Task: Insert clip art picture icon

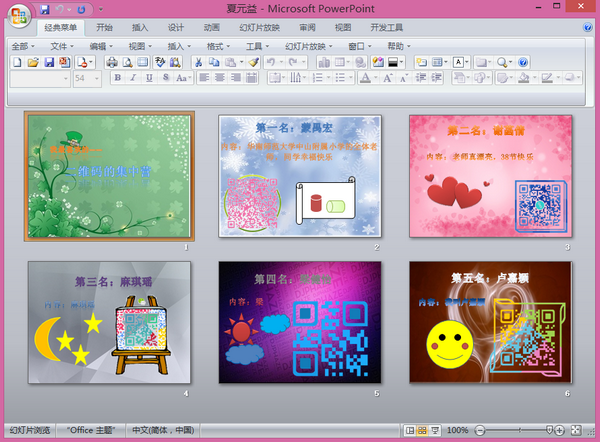Action: pos(378,62)
